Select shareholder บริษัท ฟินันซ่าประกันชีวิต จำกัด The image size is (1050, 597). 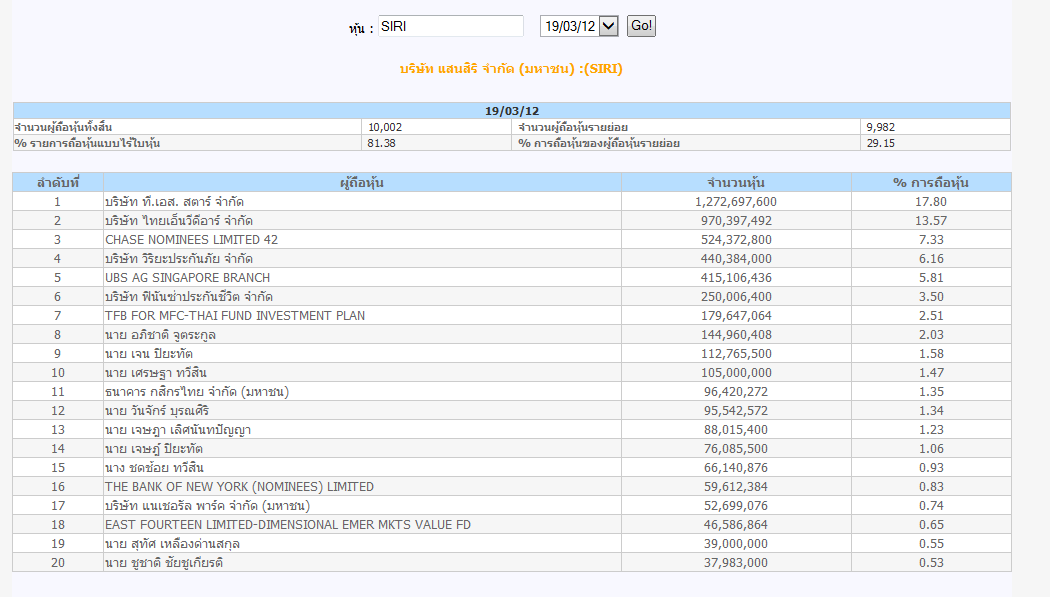point(189,297)
